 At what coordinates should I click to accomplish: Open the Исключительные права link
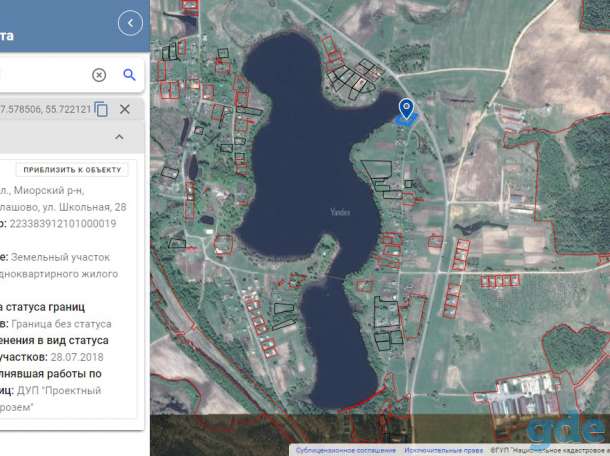(x=443, y=451)
